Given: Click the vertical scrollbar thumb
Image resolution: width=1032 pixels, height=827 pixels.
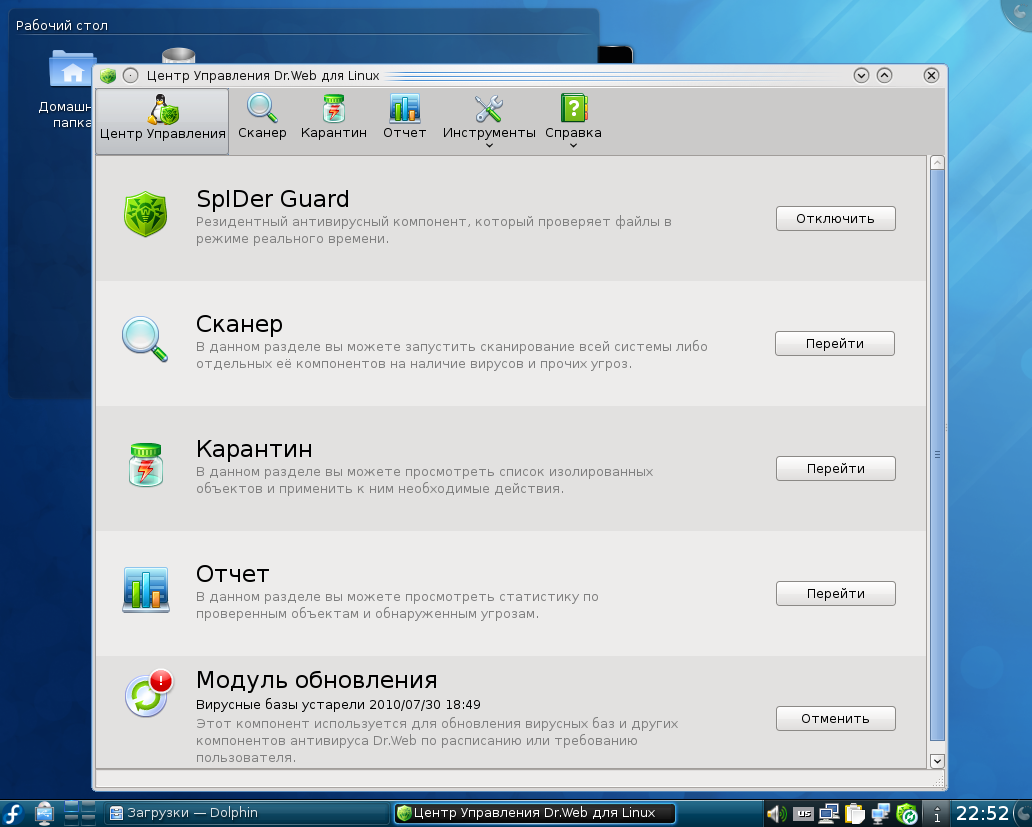Looking at the screenshot, I should pyautogui.click(x=937, y=454).
